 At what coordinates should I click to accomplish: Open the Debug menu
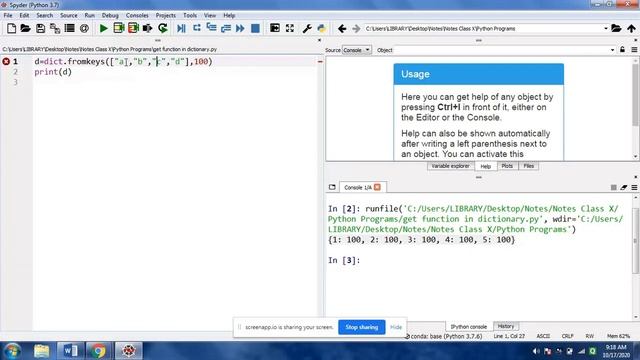110,15
